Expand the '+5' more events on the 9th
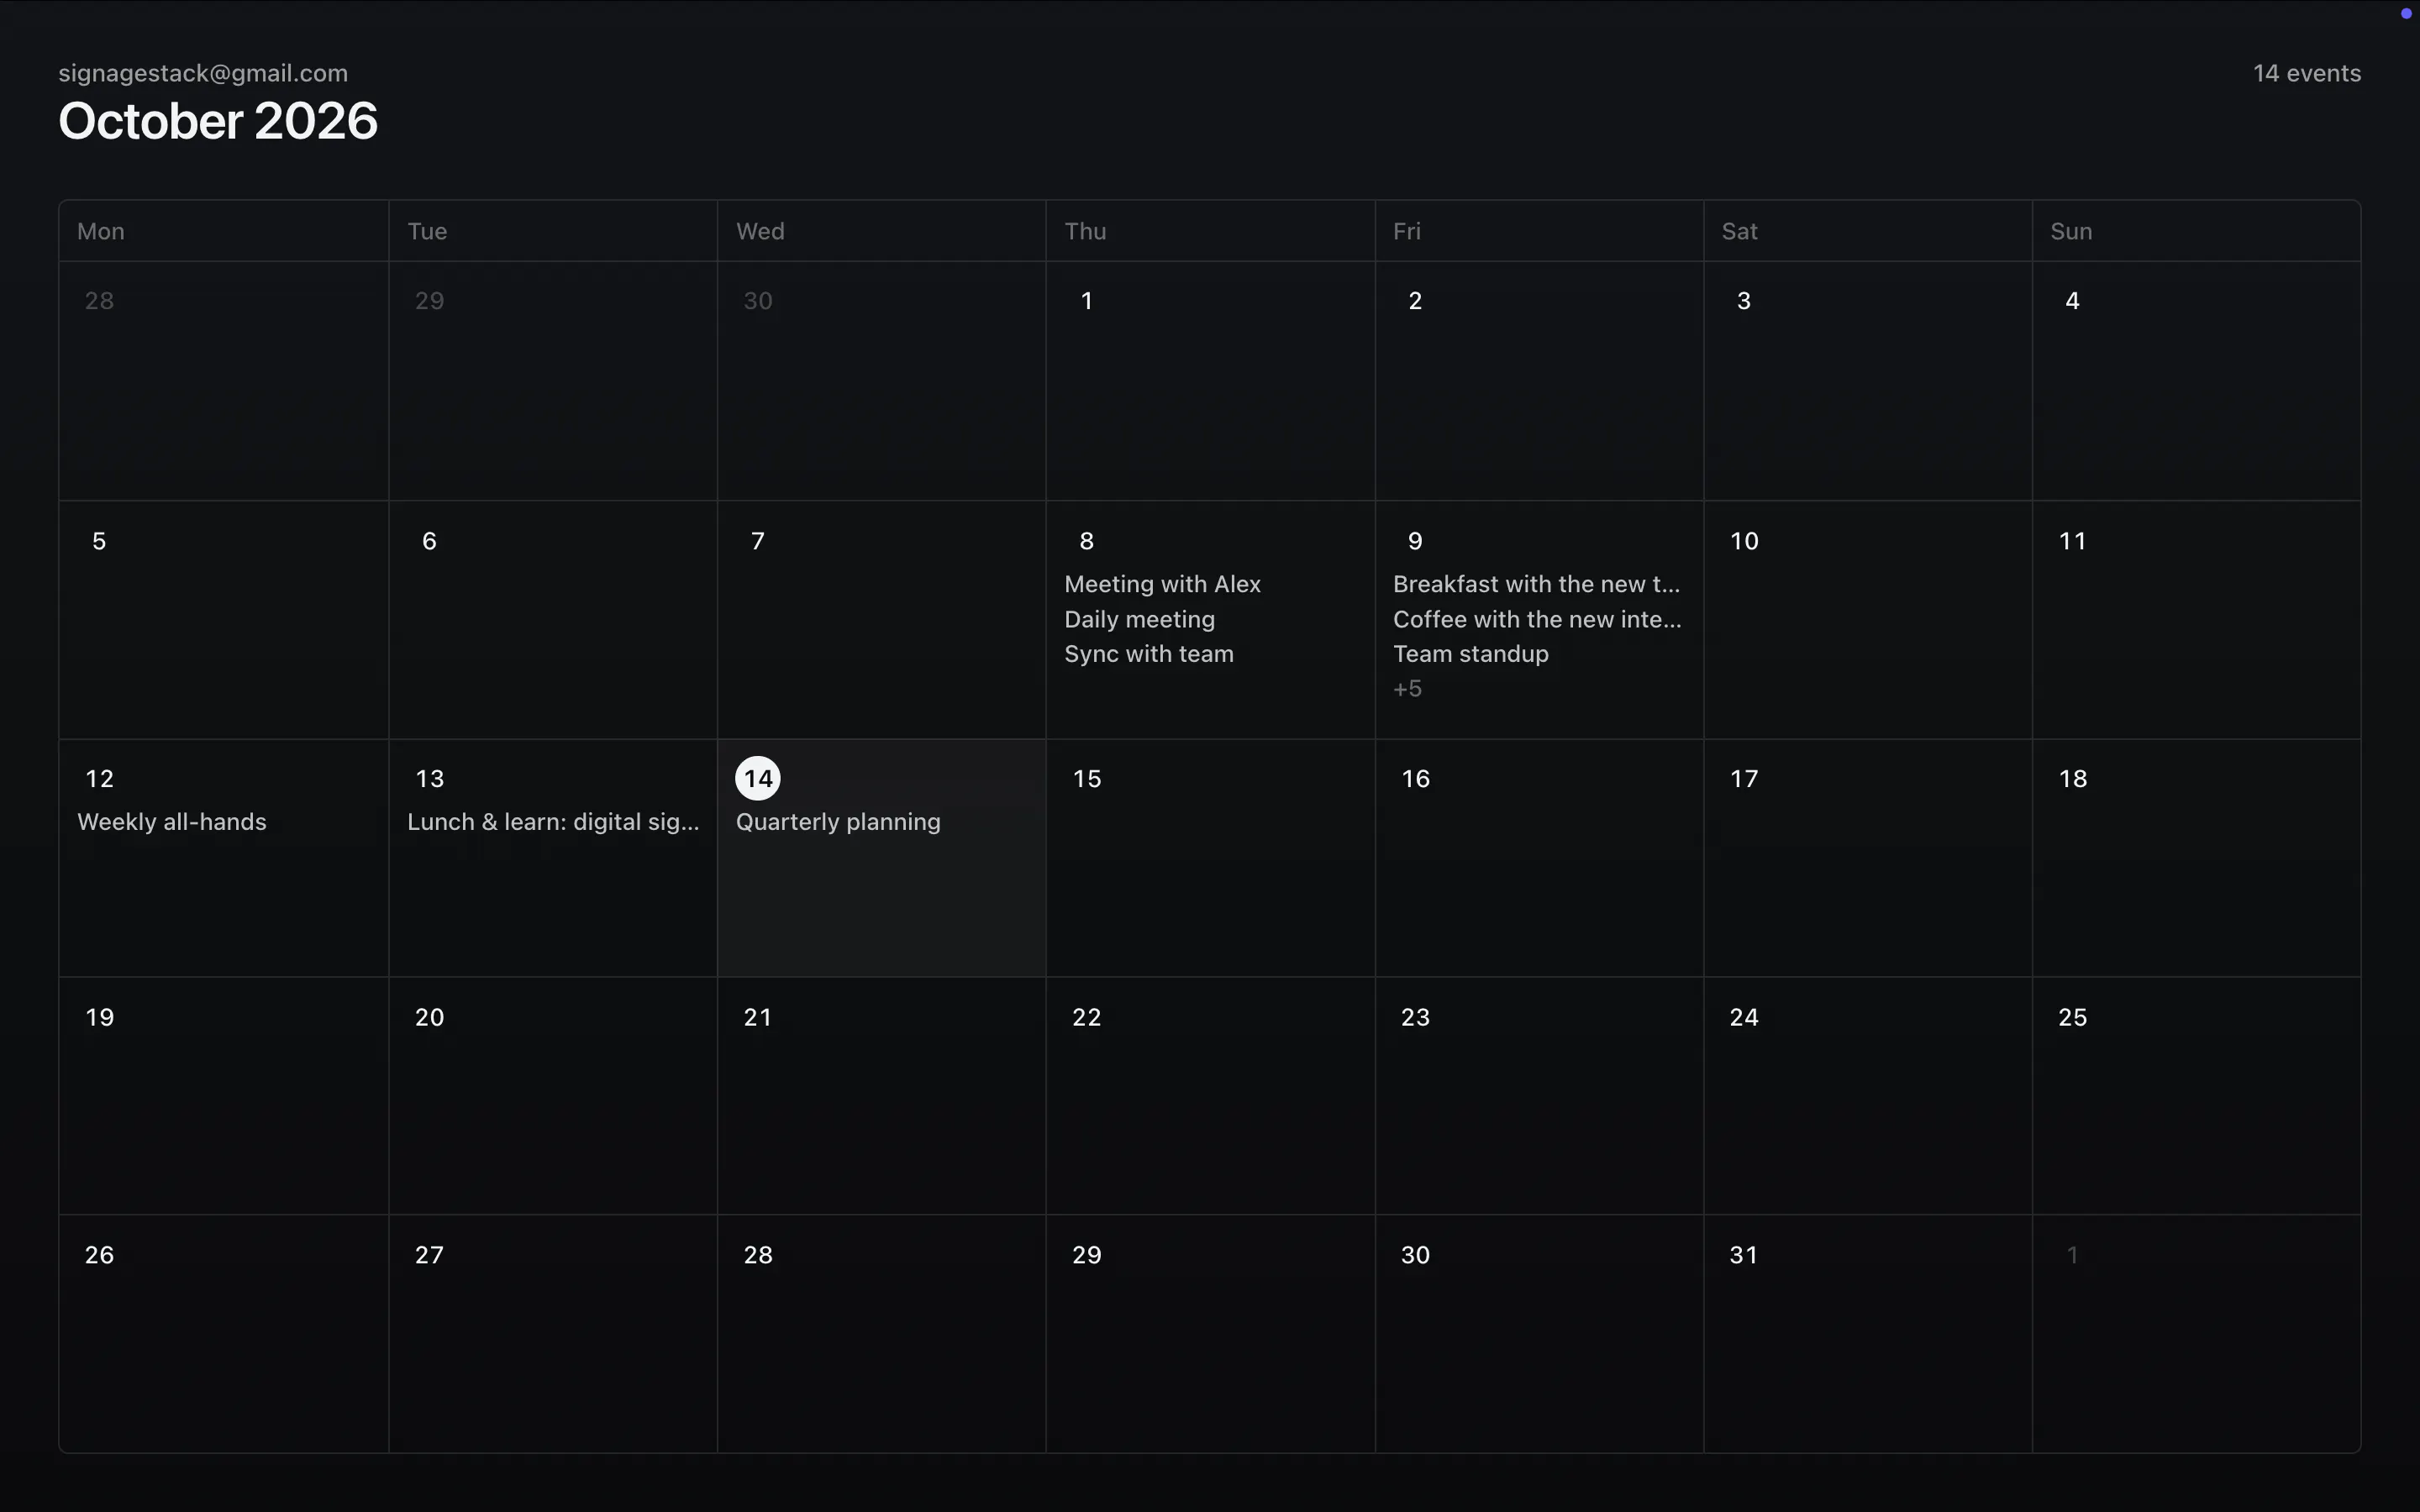This screenshot has width=2420, height=1512. (x=1407, y=689)
